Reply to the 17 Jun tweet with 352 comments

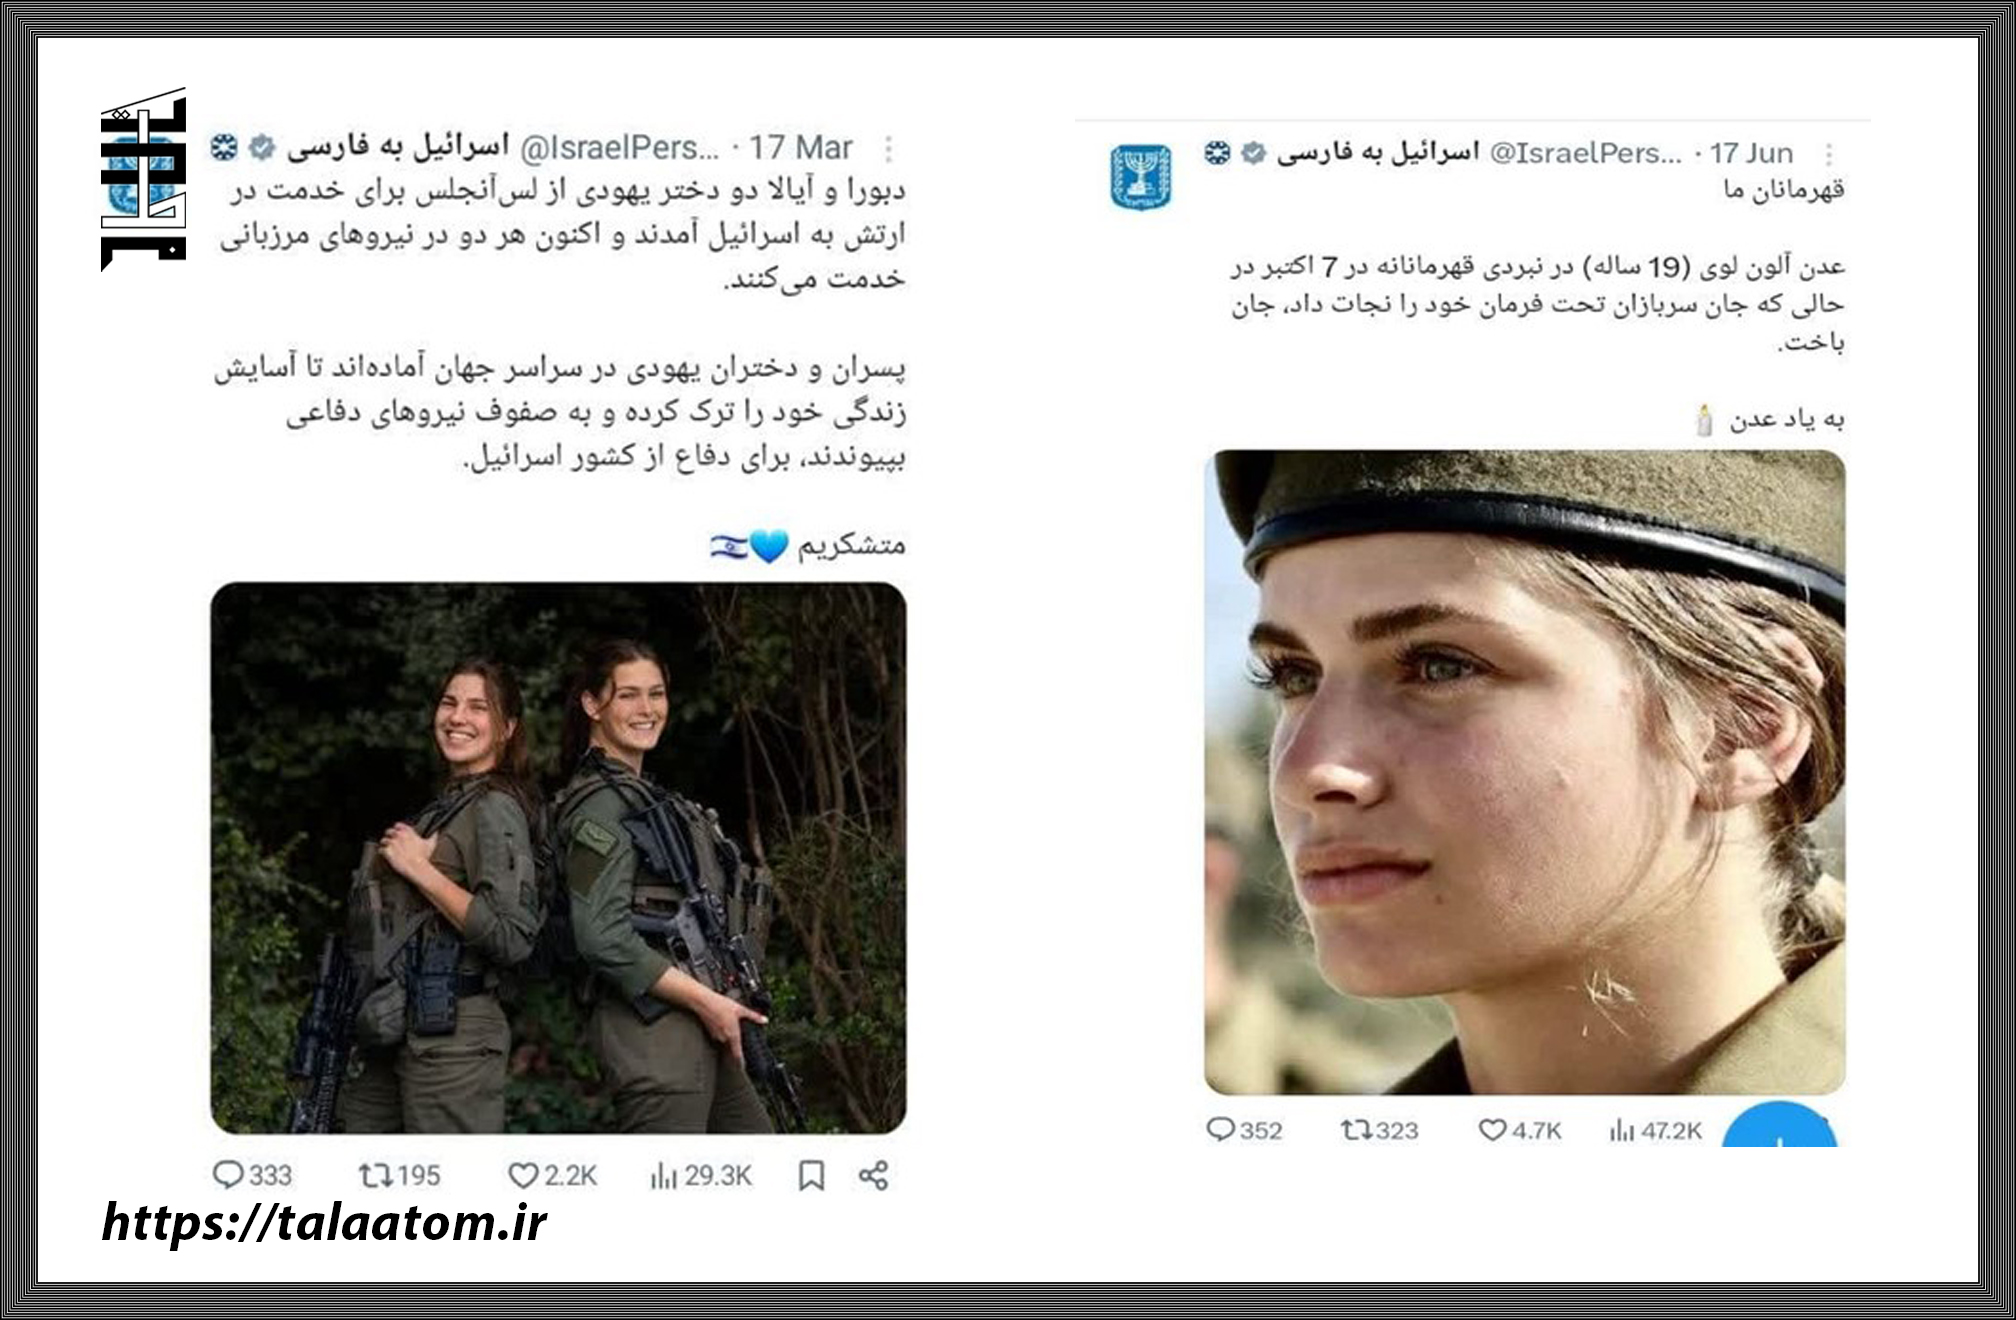click(x=1220, y=1130)
